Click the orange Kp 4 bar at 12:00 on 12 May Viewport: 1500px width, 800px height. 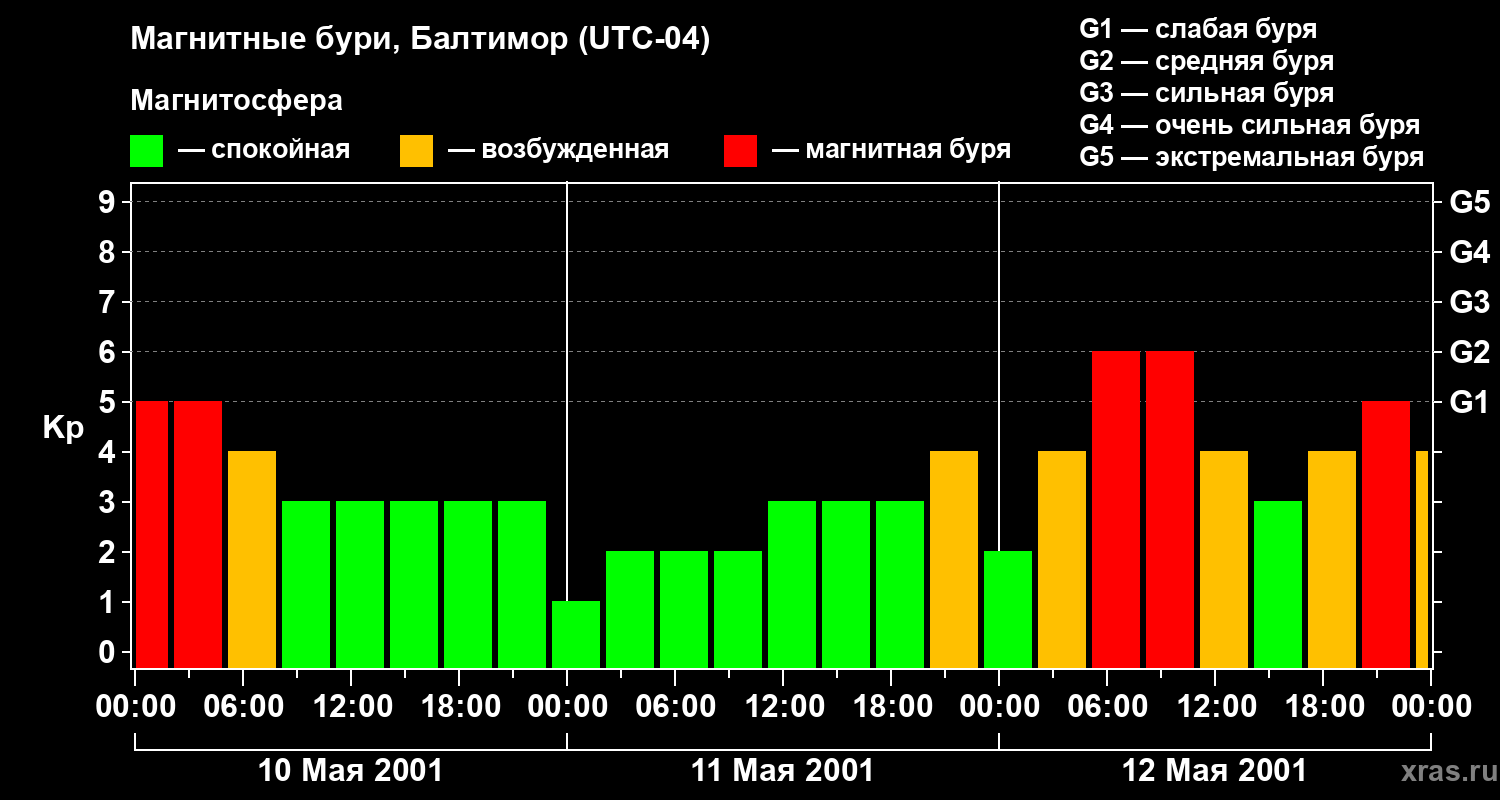pyautogui.click(x=1224, y=559)
